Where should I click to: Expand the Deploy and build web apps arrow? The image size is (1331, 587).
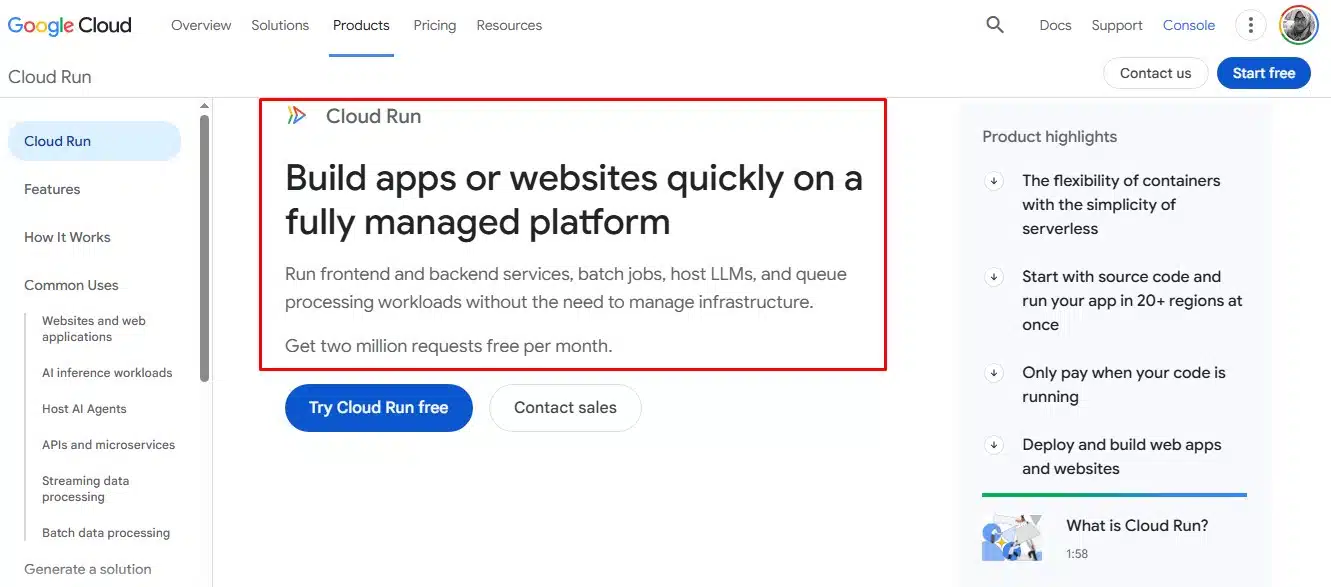tap(994, 445)
